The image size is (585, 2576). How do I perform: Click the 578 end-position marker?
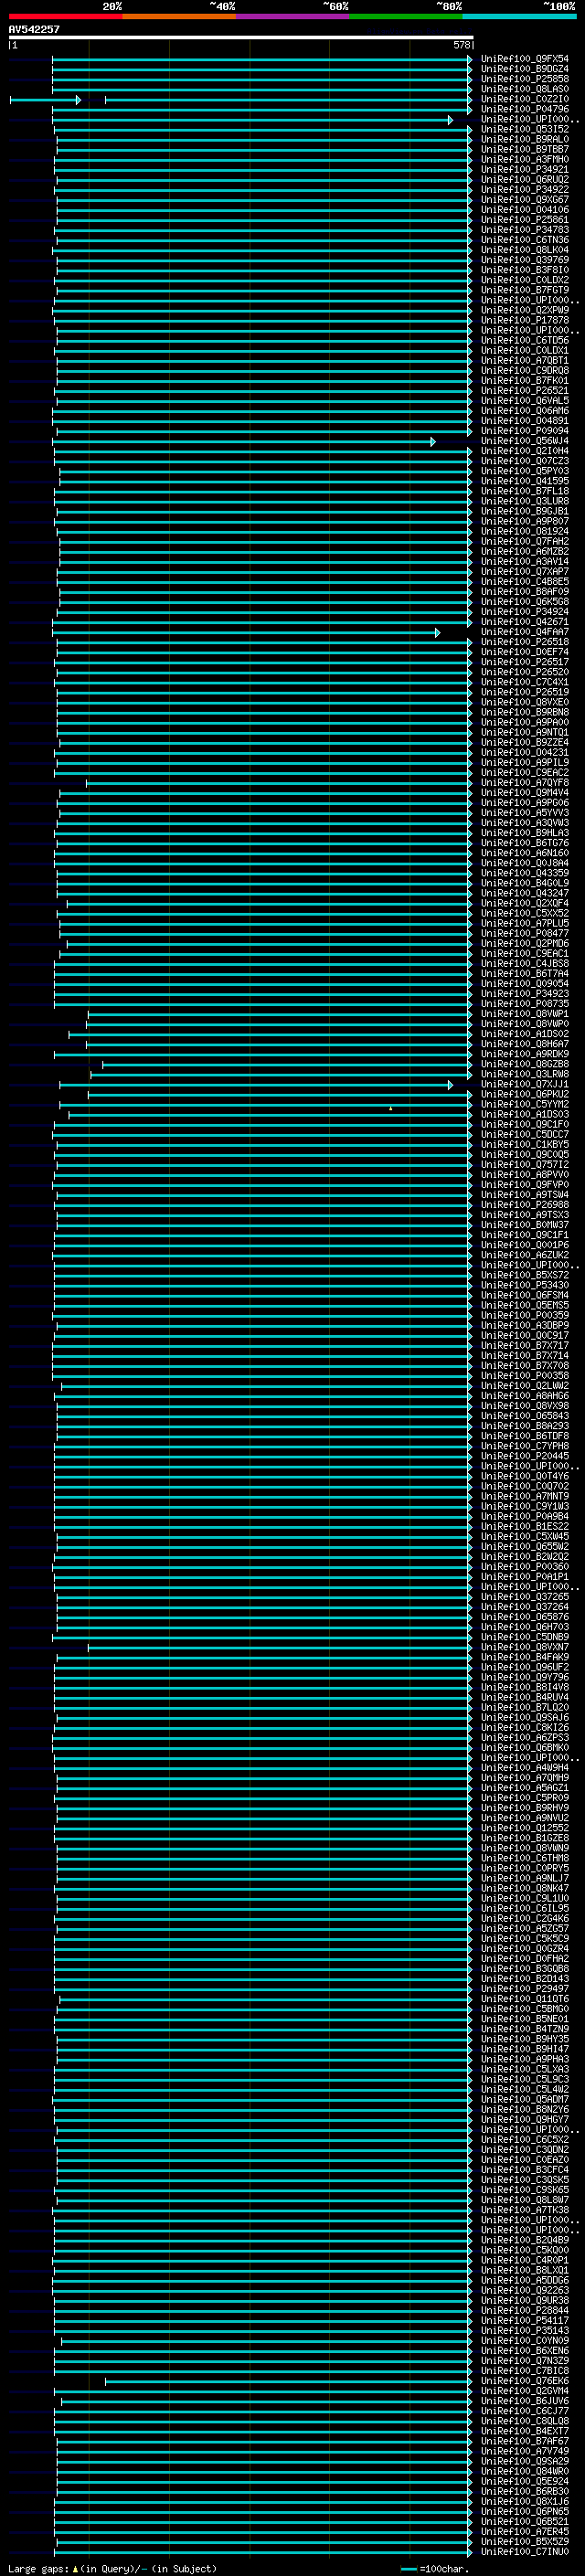(461, 45)
